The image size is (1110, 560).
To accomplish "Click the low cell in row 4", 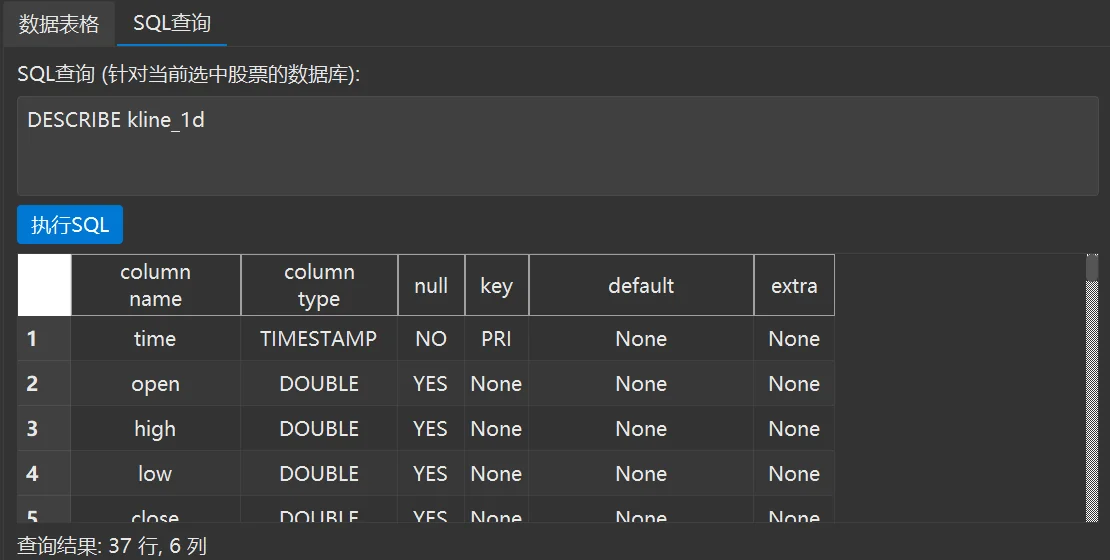I will (x=156, y=474).
